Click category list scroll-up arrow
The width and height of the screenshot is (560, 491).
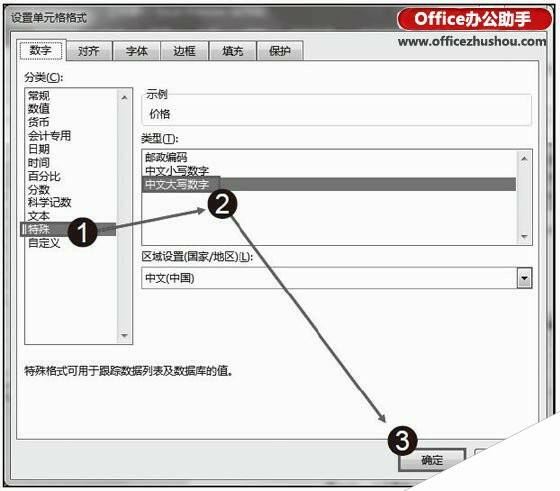pos(124,97)
